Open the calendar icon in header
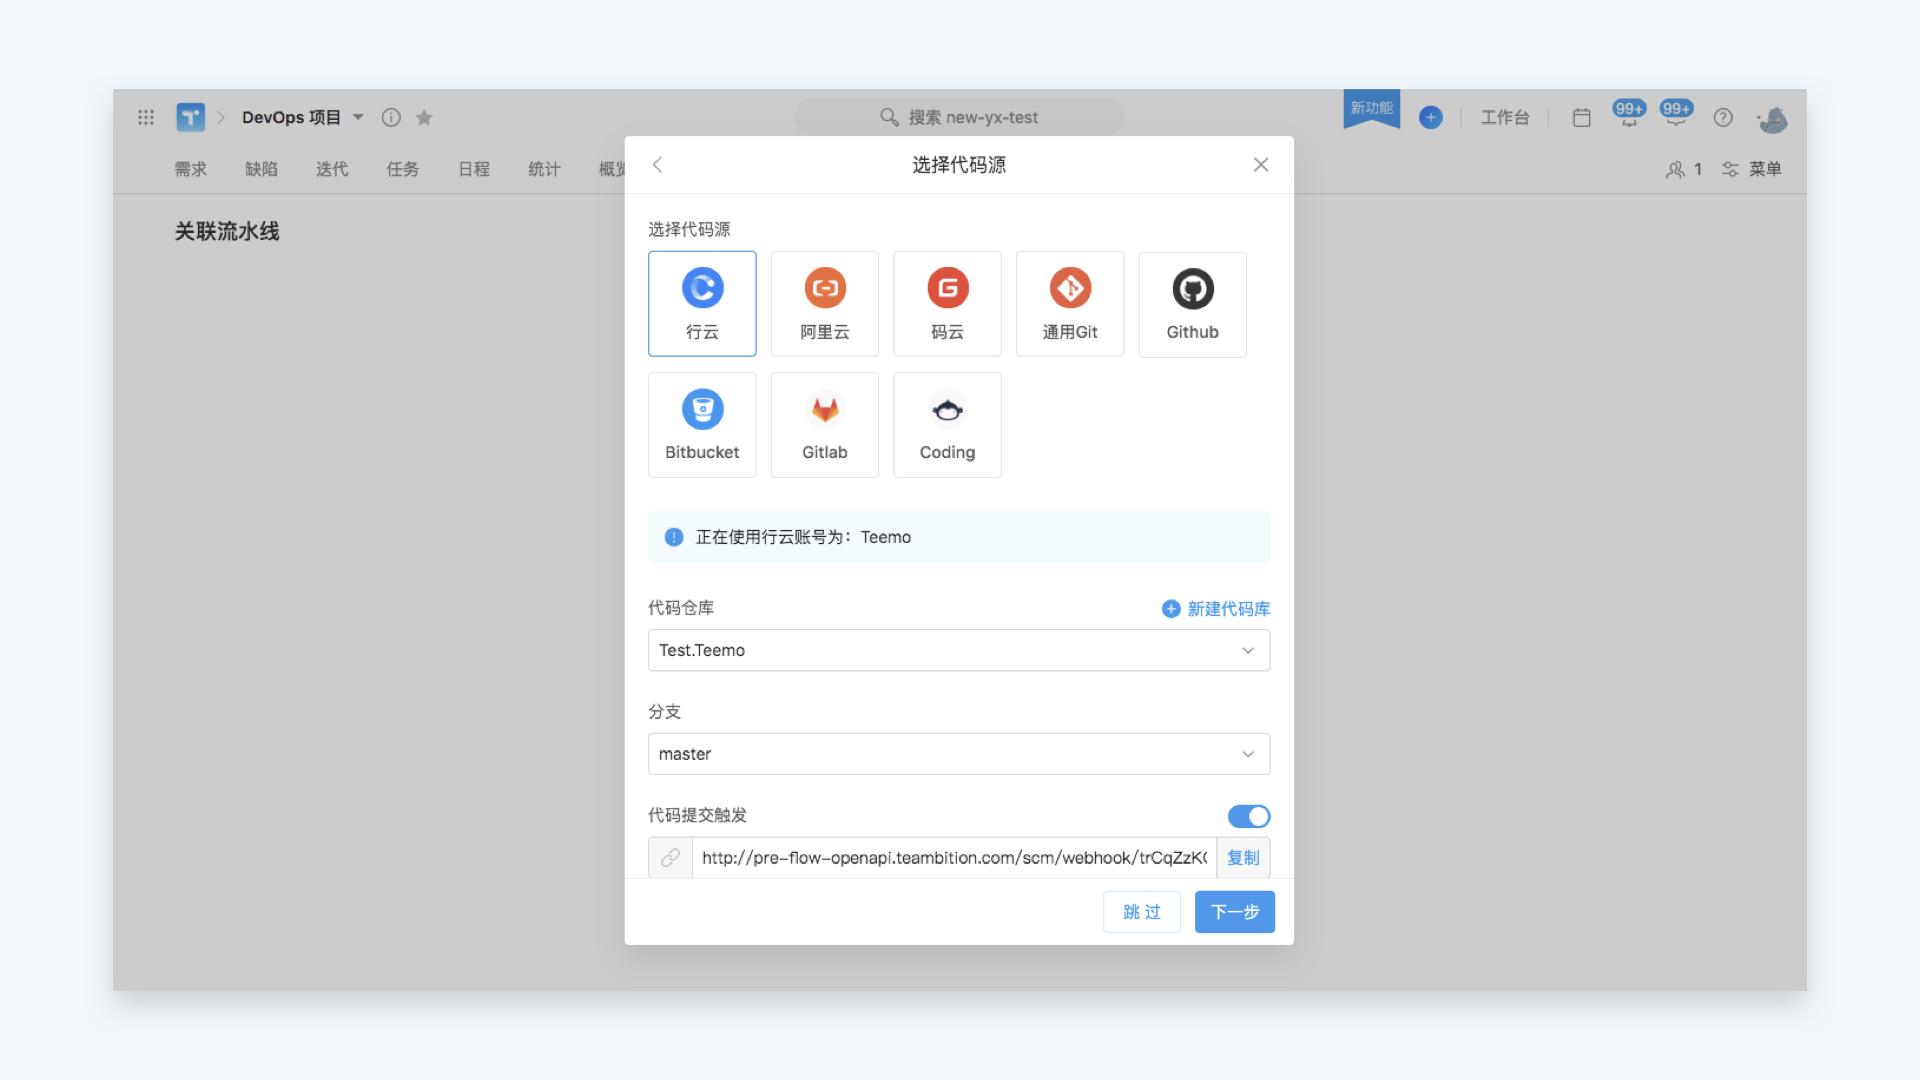This screenshot has height=1080, width=1920. [x=1581, y=117]
